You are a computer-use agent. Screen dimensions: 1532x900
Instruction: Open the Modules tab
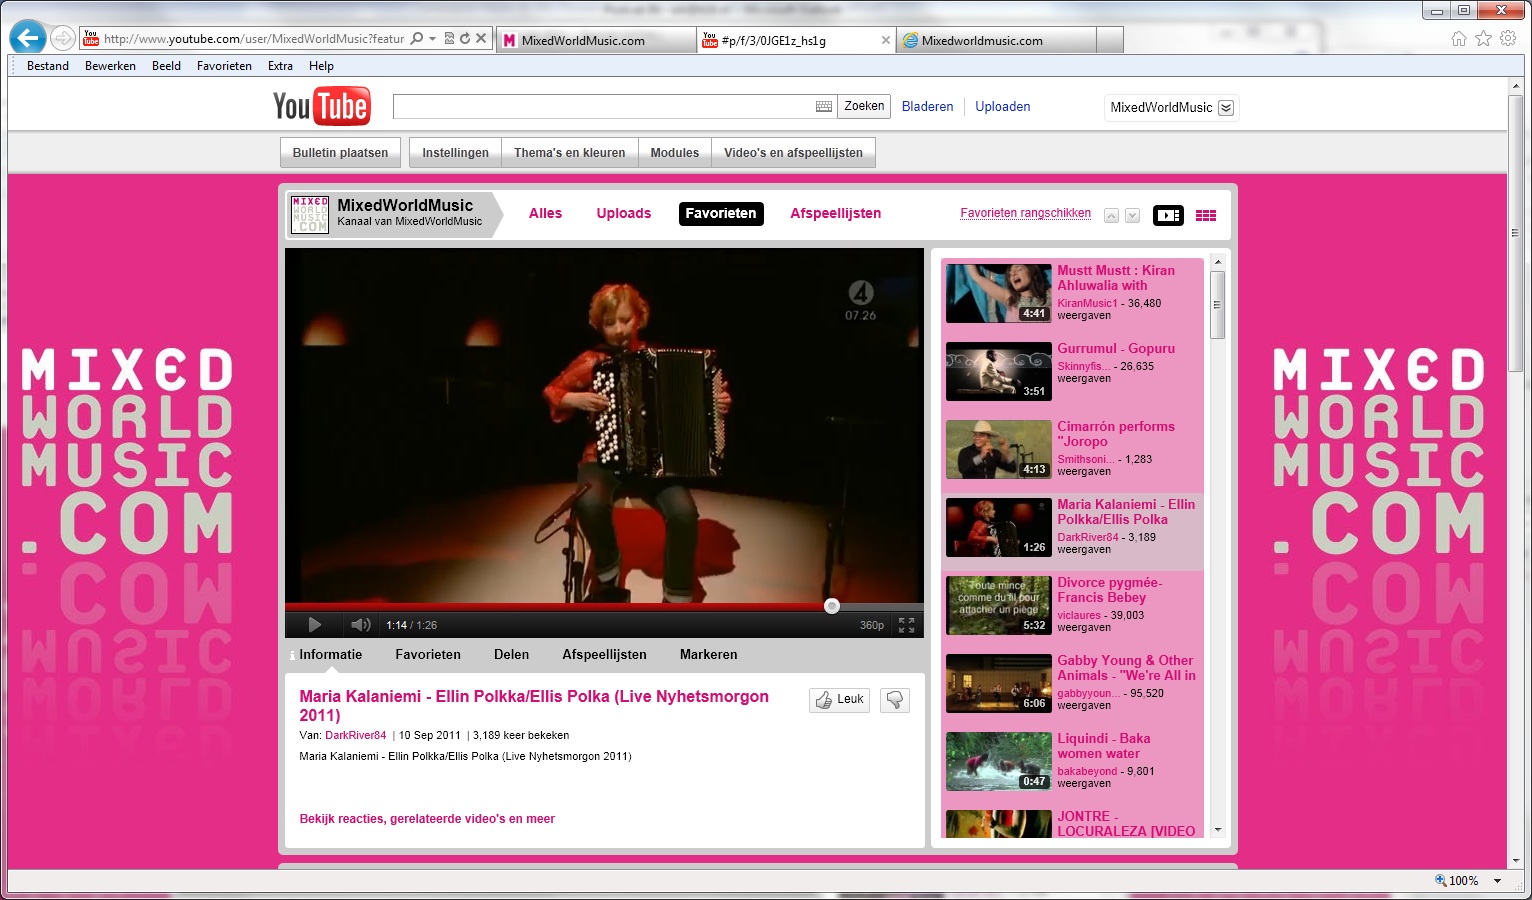click(x=675, y=153)
